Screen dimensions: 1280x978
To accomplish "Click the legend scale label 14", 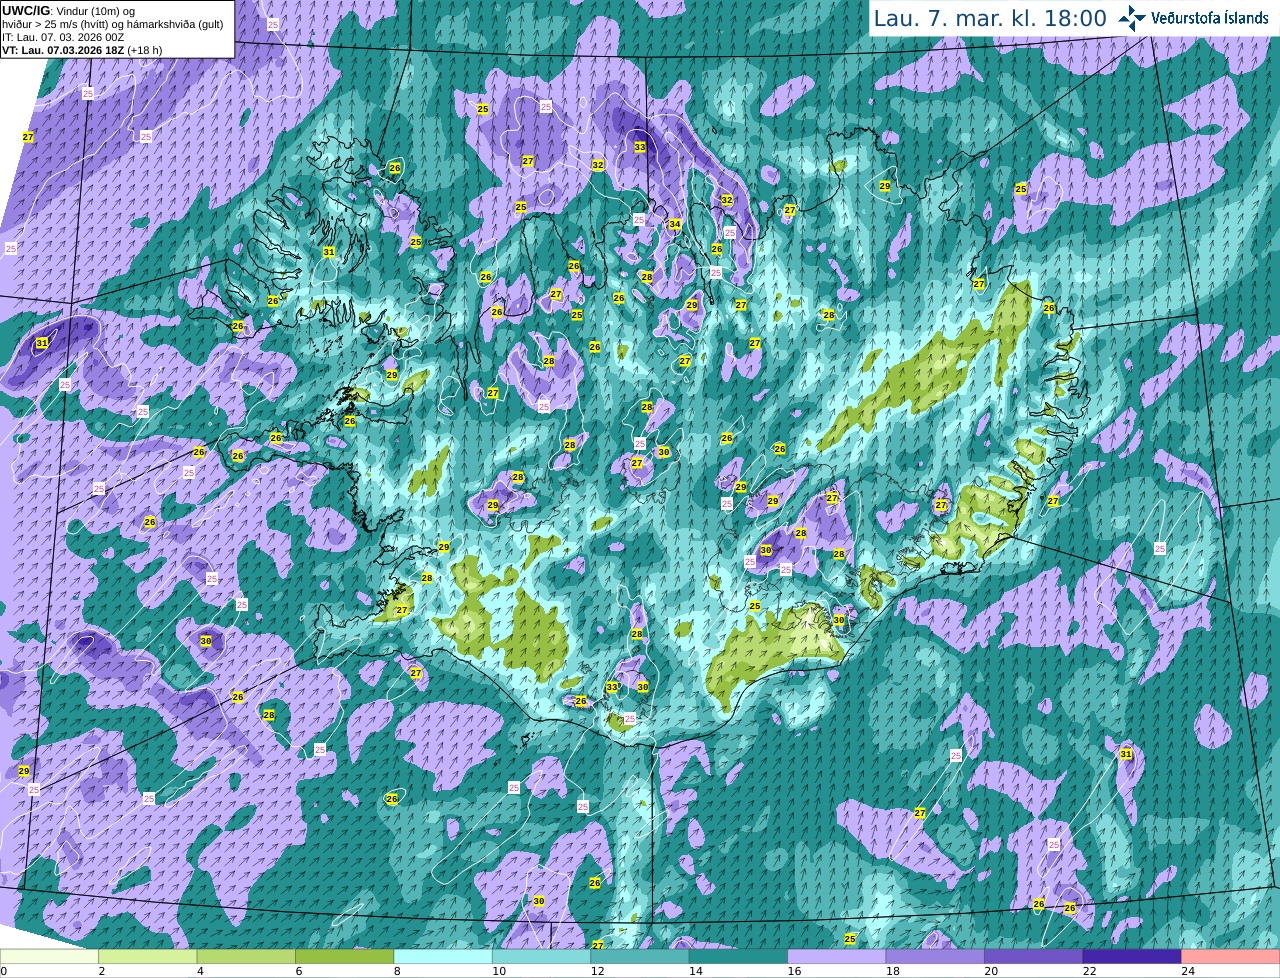I will tap(696, 971).
